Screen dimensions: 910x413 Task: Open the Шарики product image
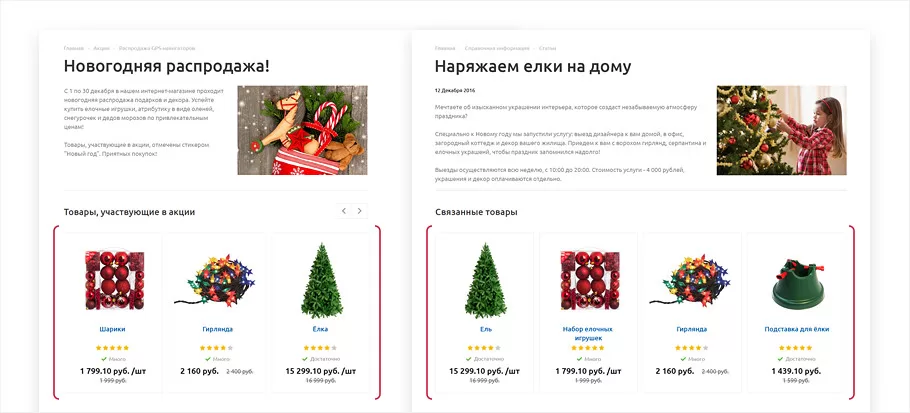(x=114, y=280)
